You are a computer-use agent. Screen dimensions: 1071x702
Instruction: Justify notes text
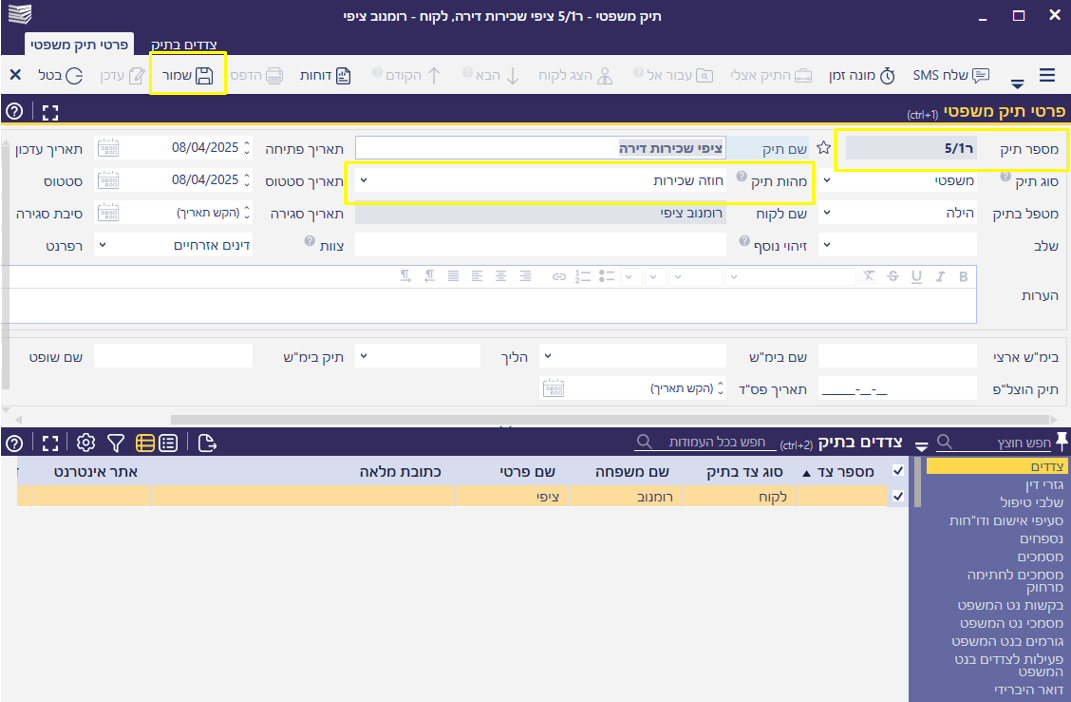(x=454, y=277)
